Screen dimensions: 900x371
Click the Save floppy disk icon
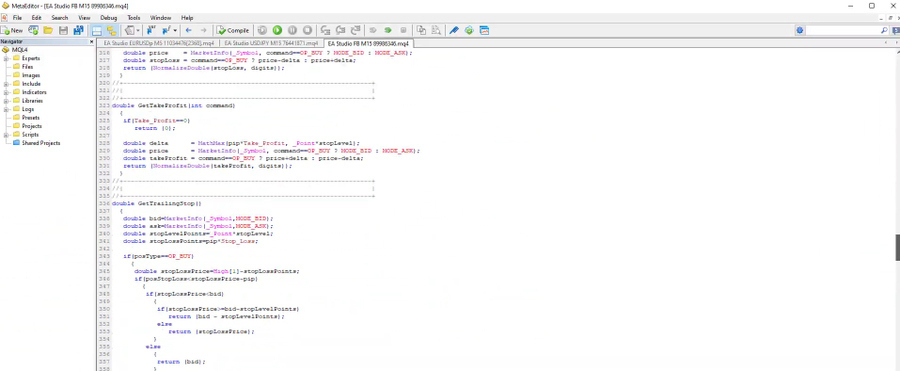[x=63, y=30]
